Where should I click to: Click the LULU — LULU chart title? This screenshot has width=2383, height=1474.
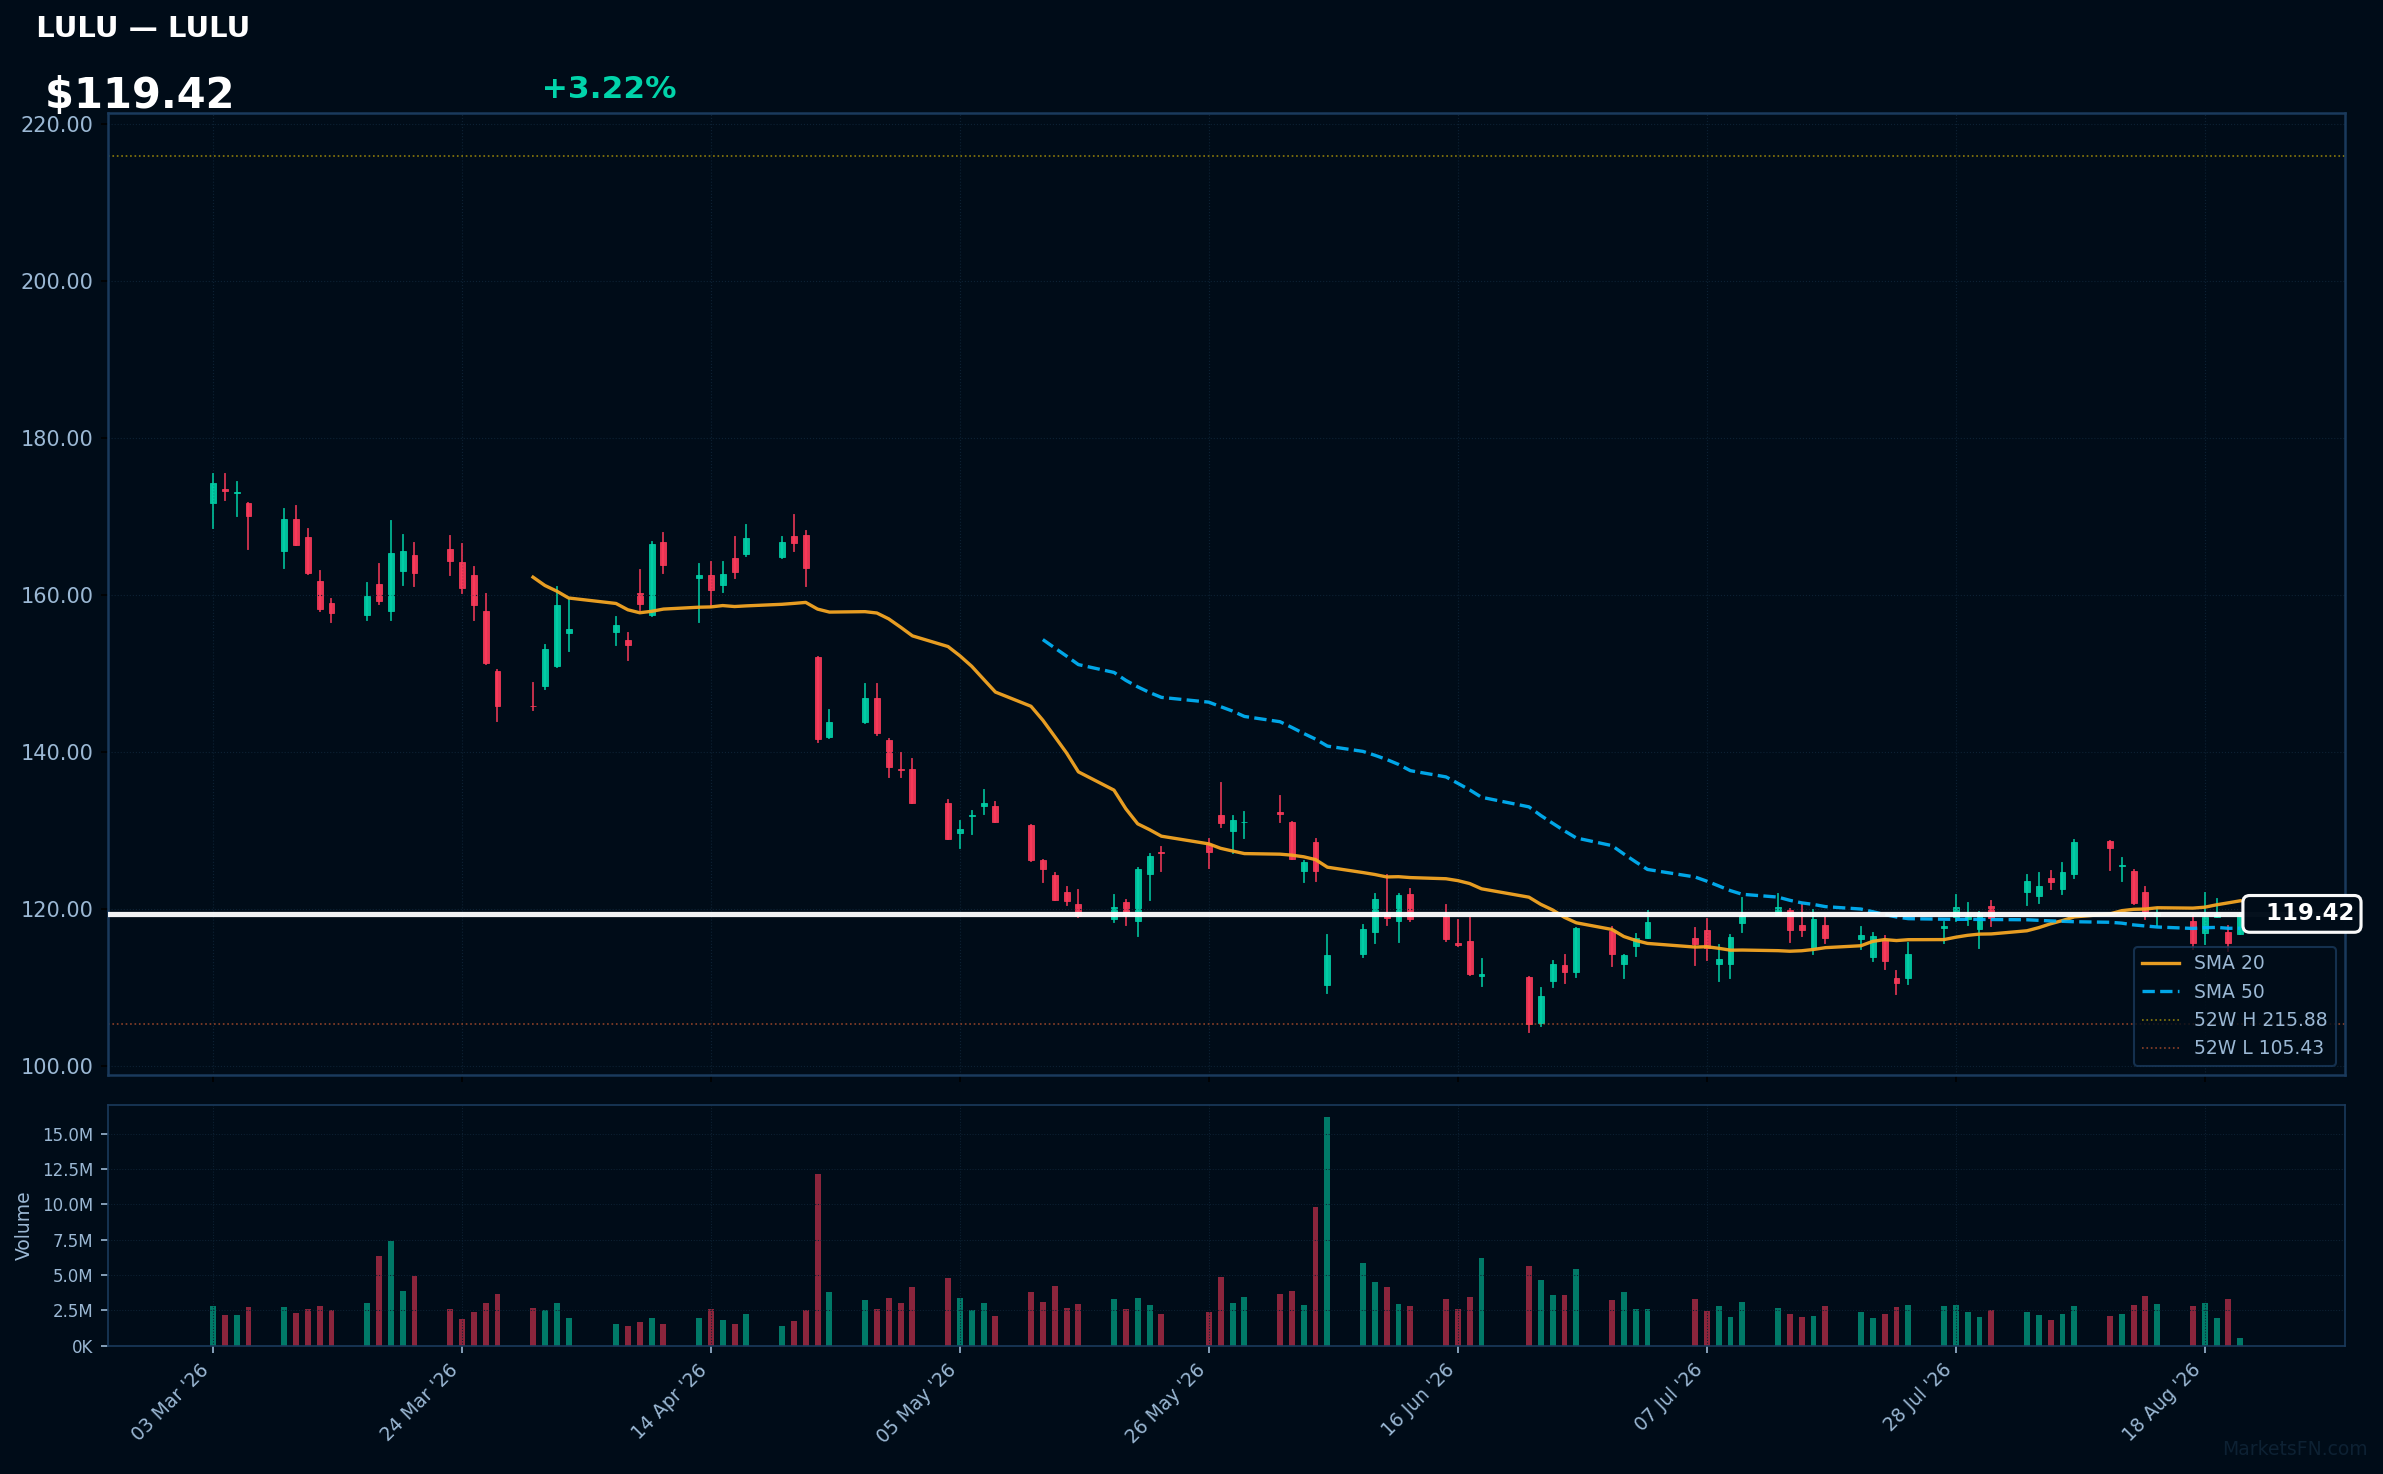pos(142,27)
